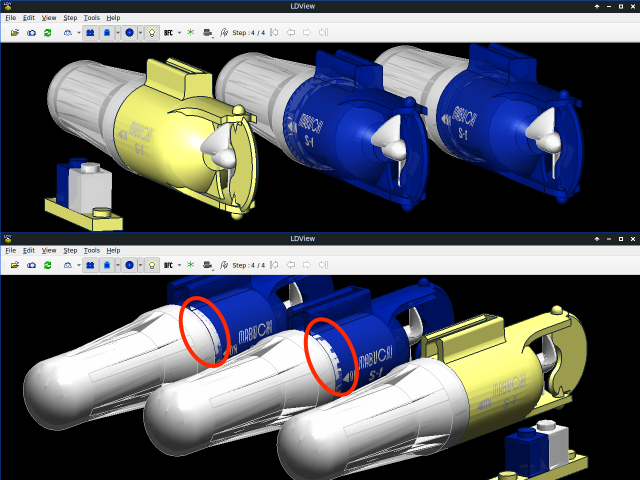The height and width of the screenshot is (480, 640).
Task: Click green star icon in upper window toolbar
Action: (x=191, y=32)
